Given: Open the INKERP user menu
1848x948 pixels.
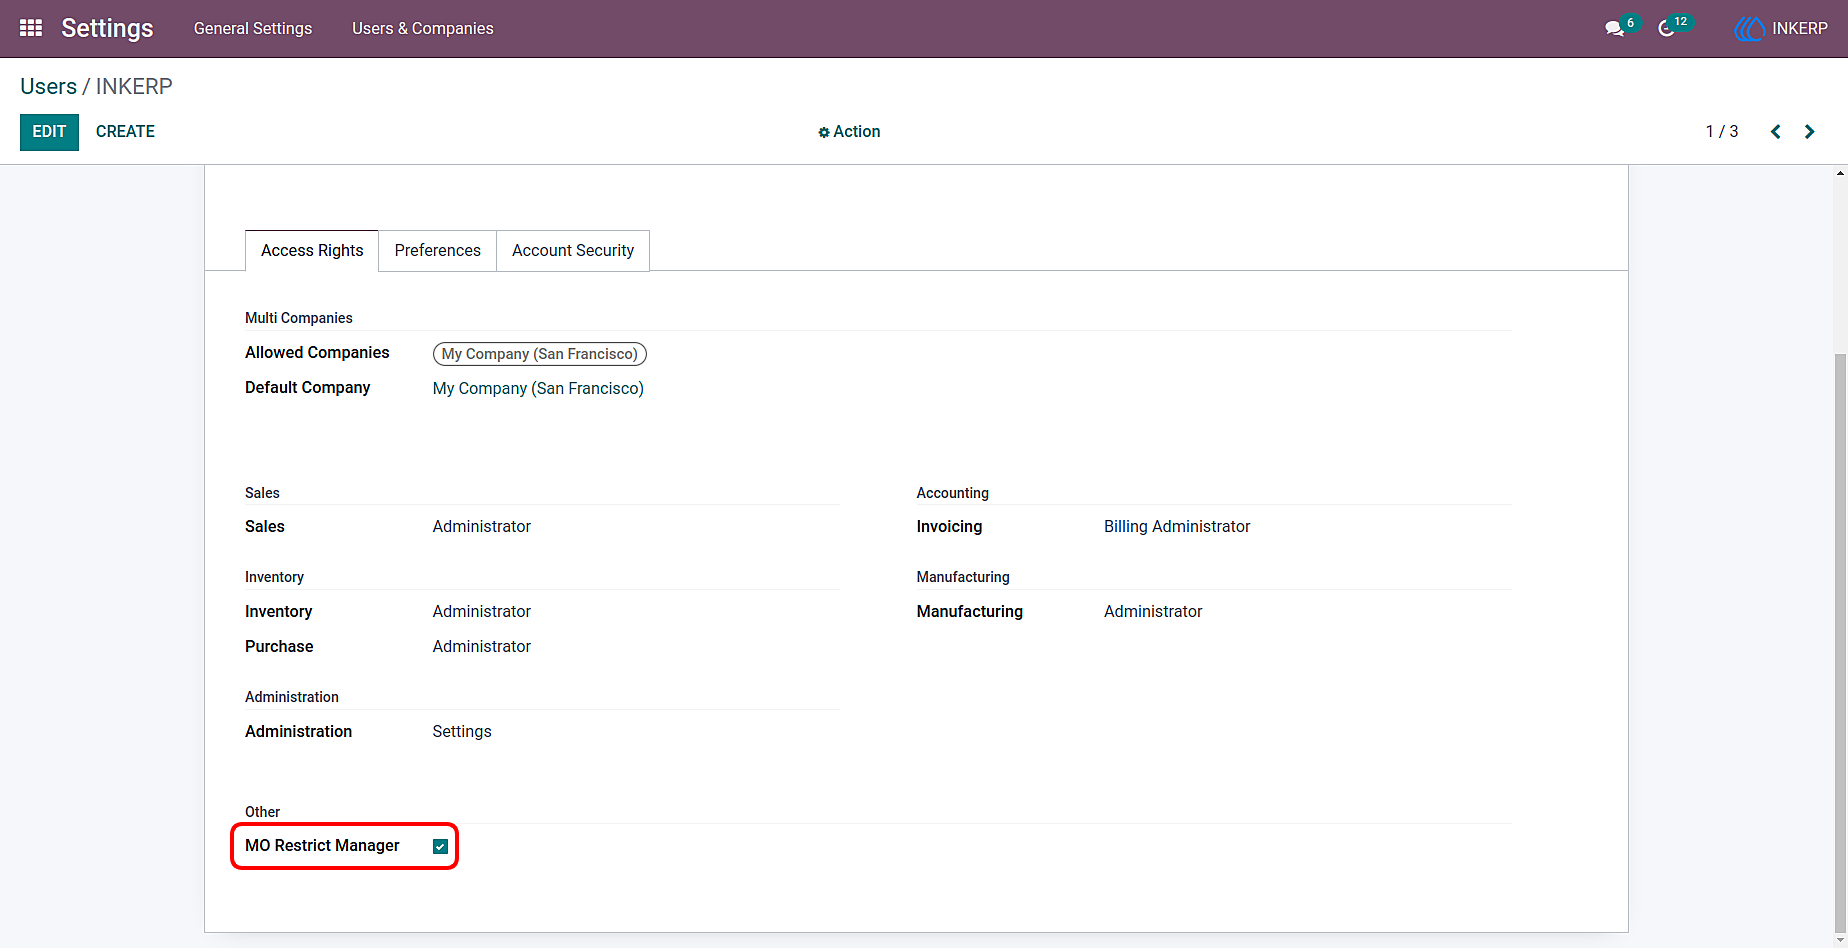Looking at the screenshot, I should click(x=1781, y=29).
